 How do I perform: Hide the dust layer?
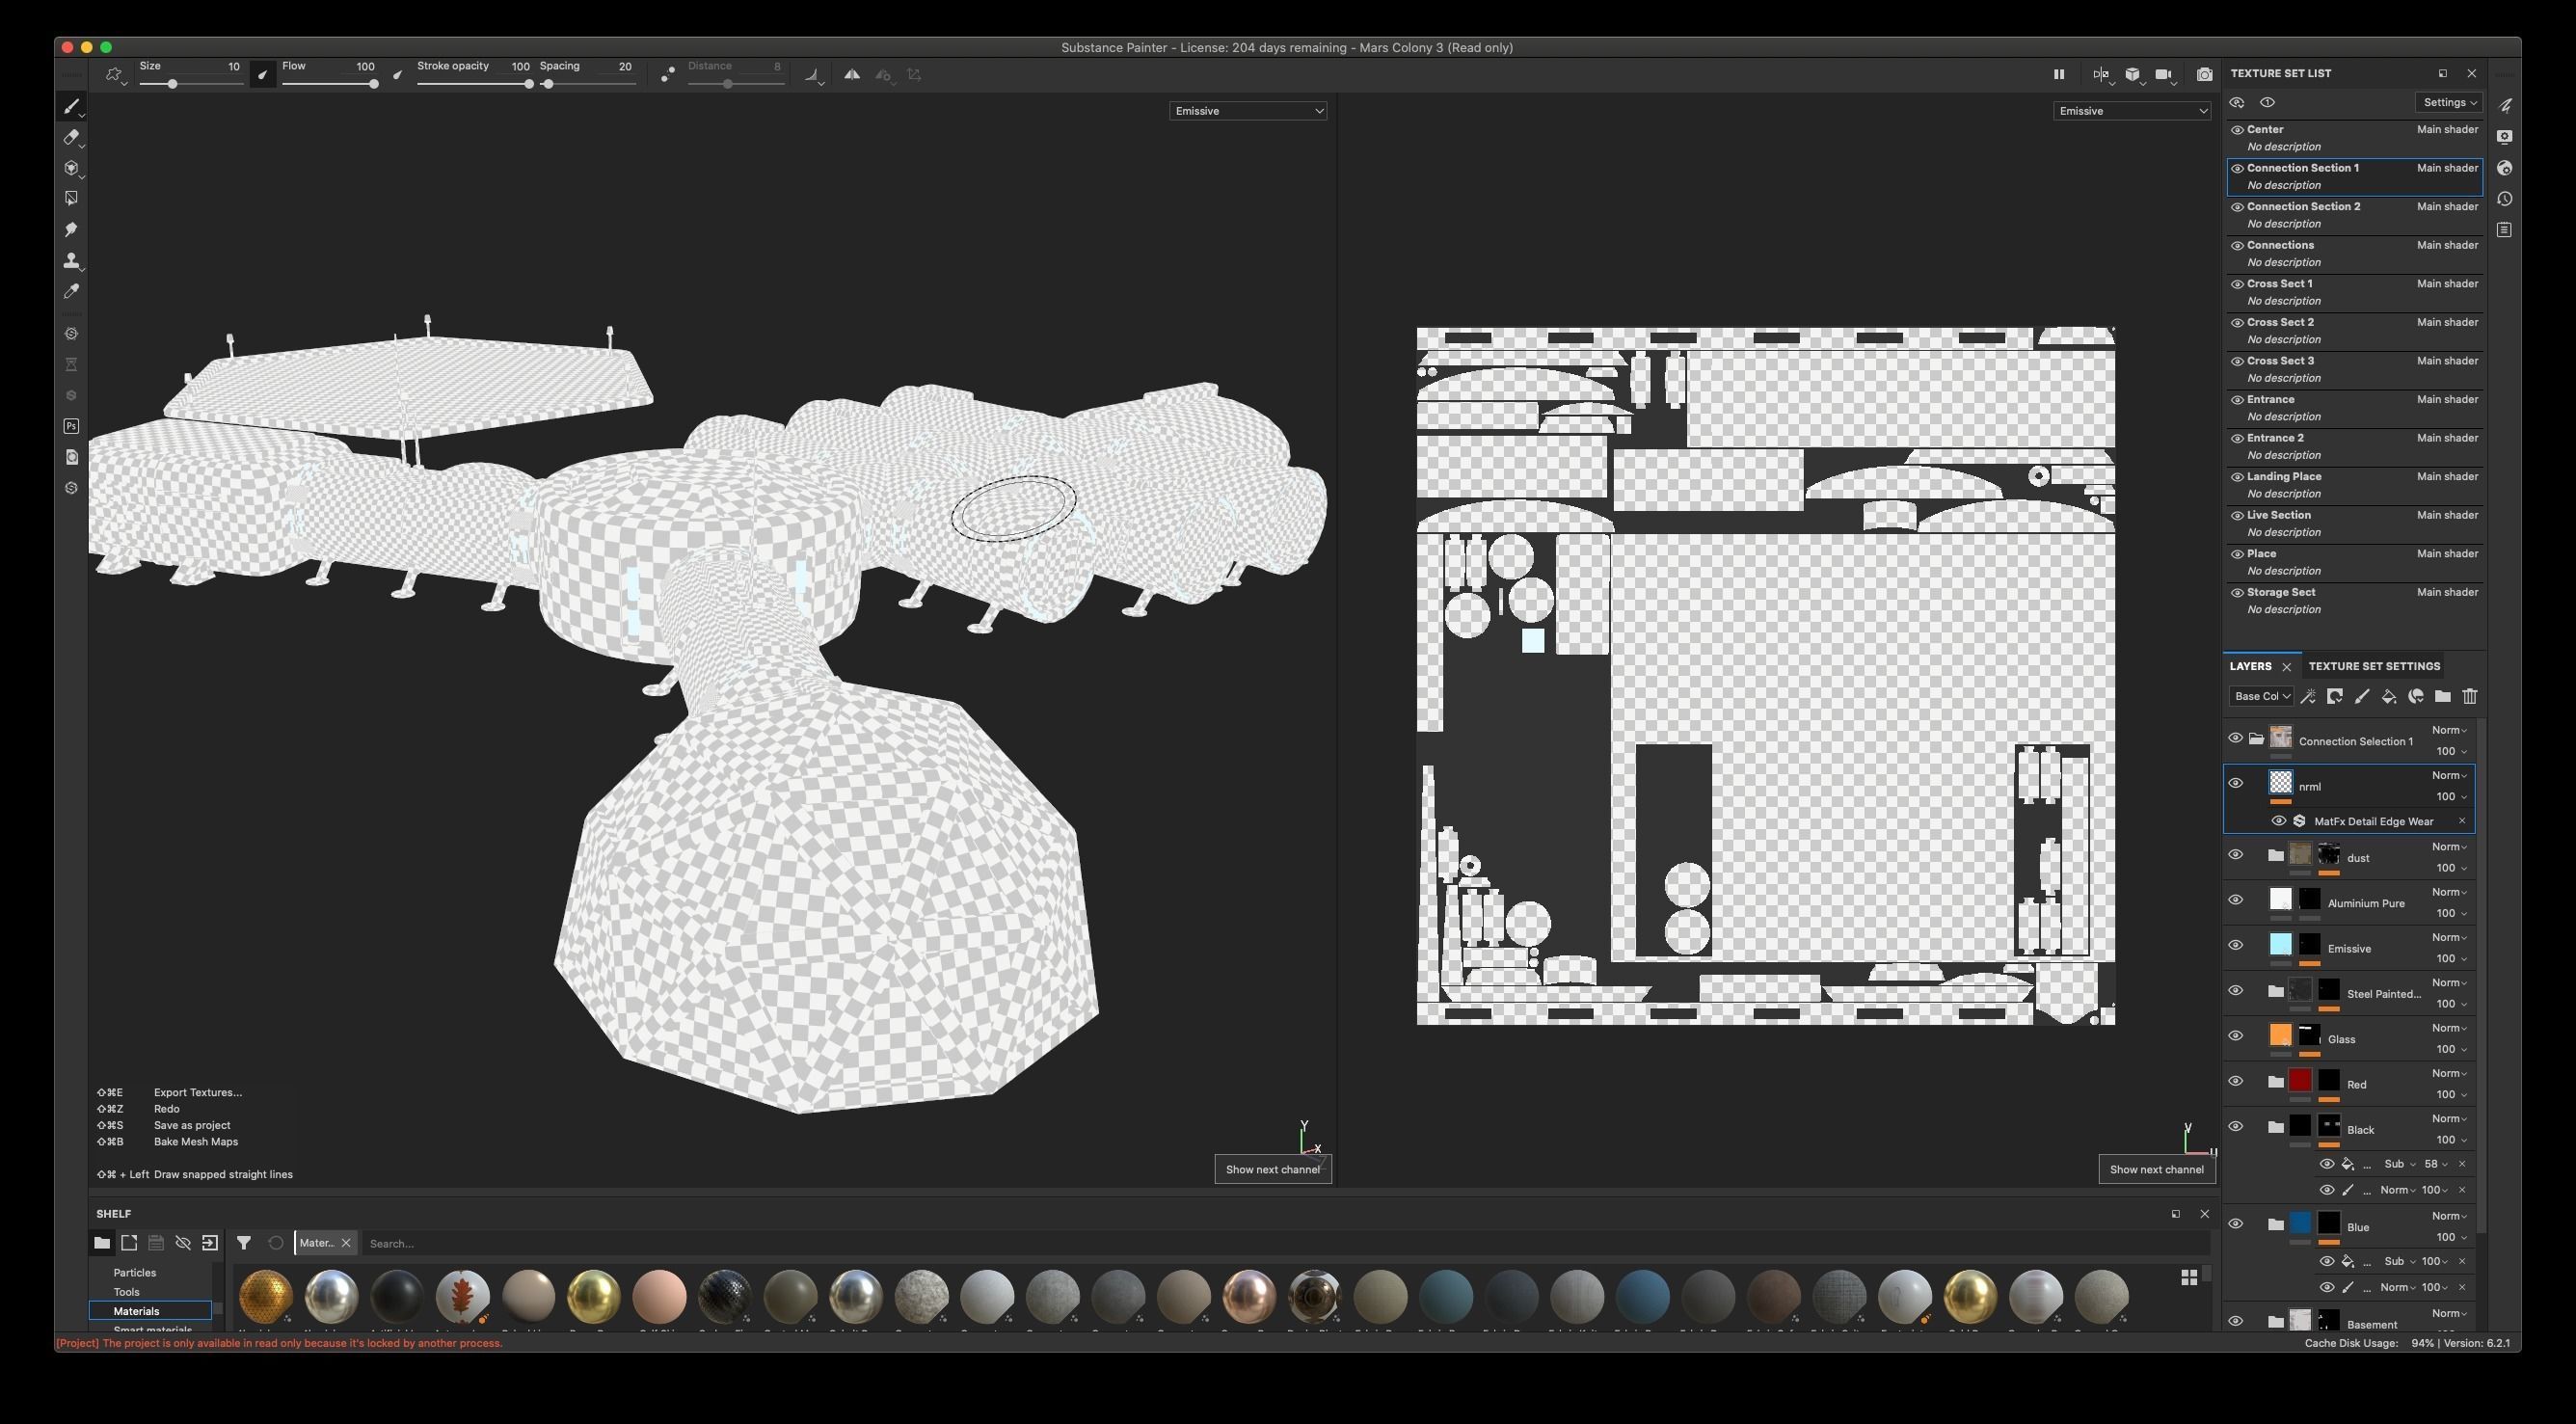[2235, 855]
